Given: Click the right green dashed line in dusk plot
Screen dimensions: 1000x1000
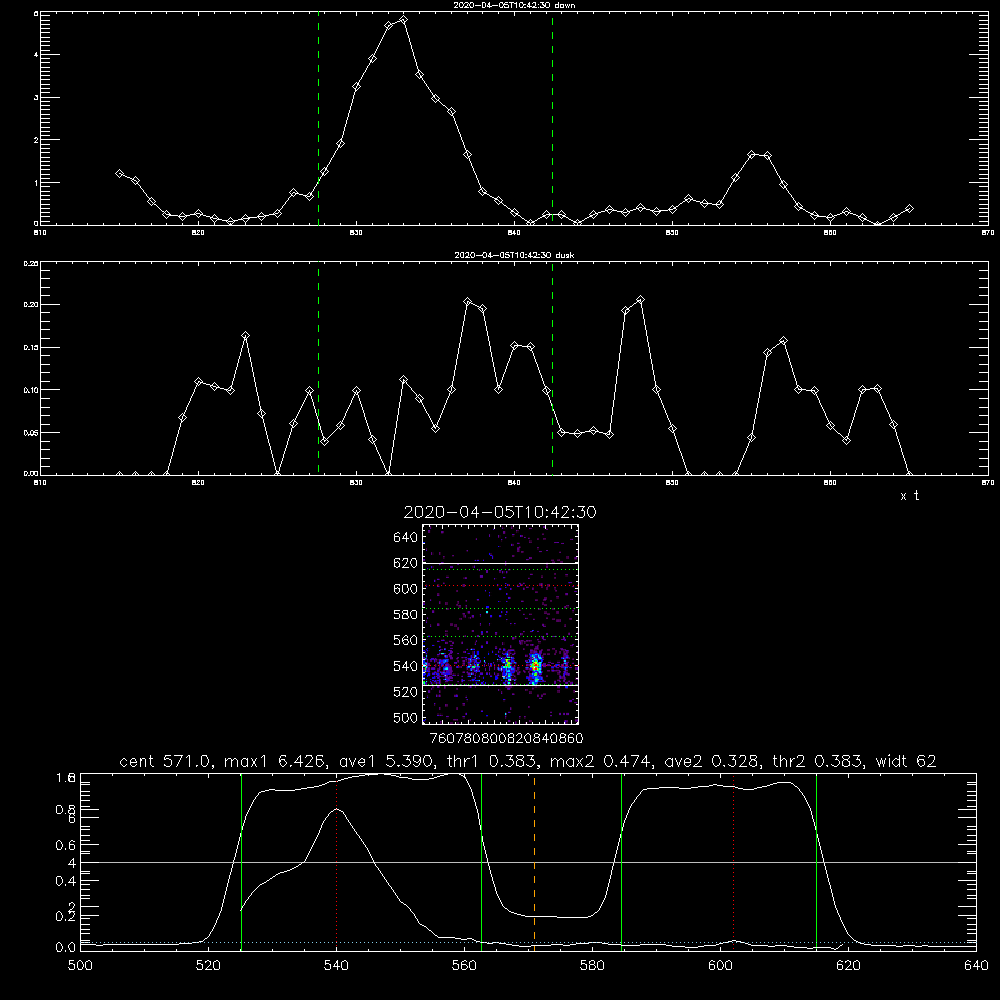Looking at the screenshot, I should pos(552,368).
